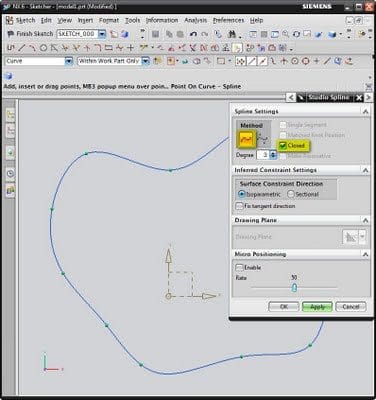Toggle the Single Segment checkbox
This screenshot has height=400, width=376.
tap(283, 125)
